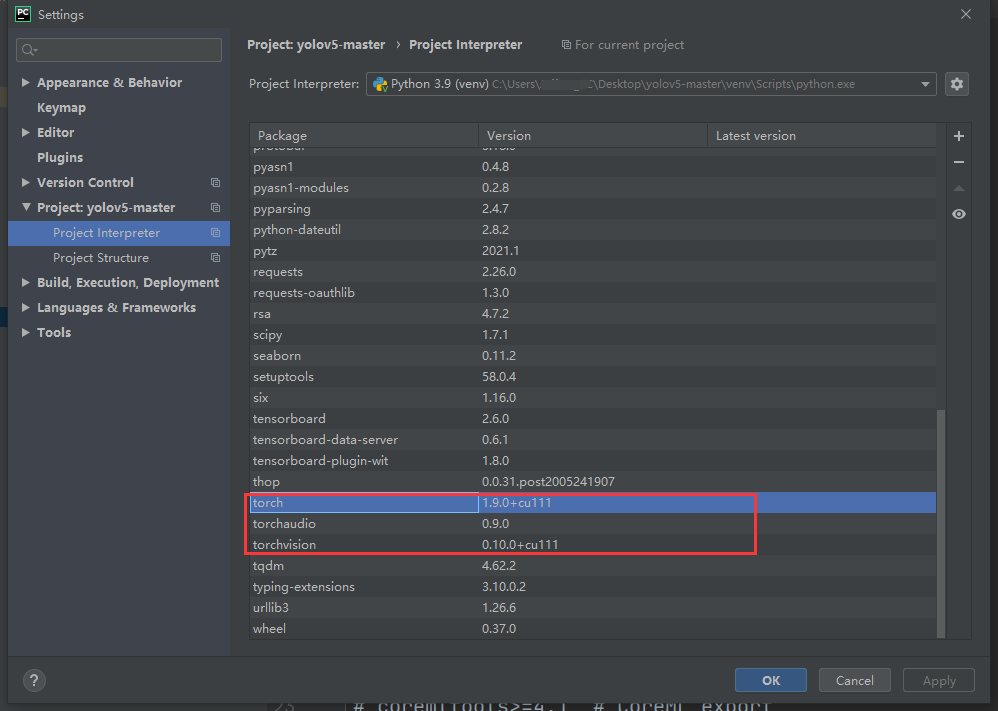Select the tensorboard package row

[x=593, y=419]
